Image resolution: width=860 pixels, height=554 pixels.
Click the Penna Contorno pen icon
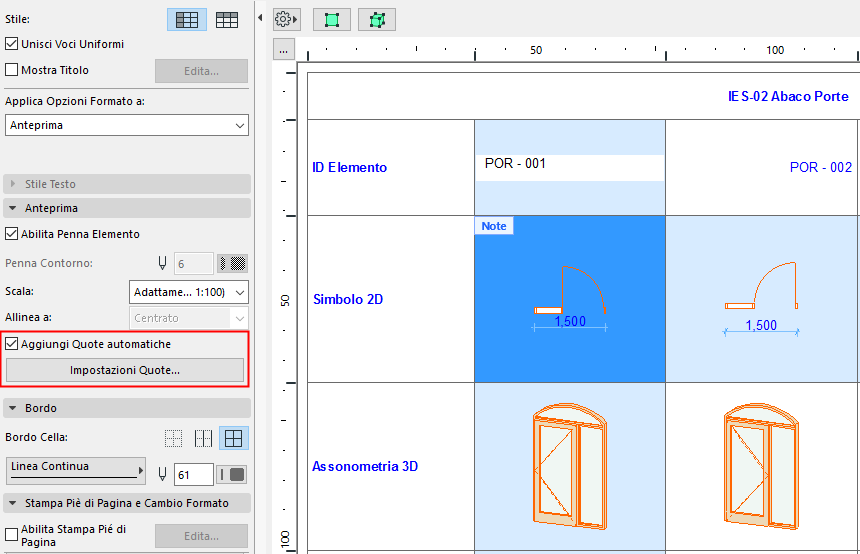[162, 263]
